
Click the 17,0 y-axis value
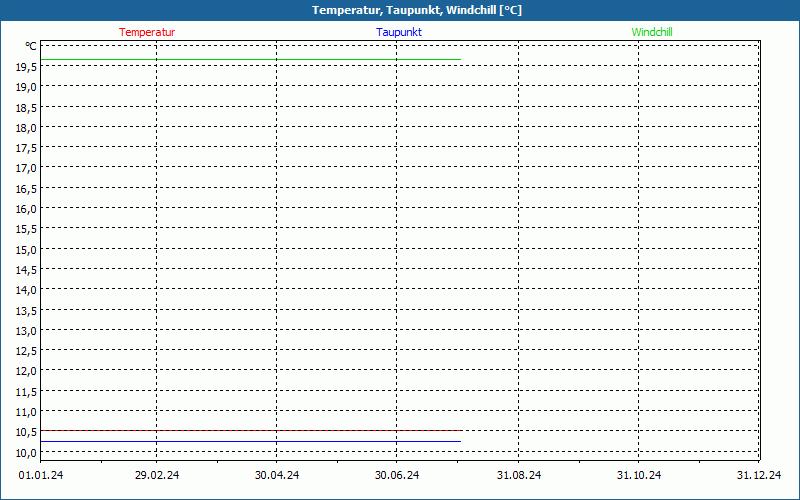pos(26,168)
